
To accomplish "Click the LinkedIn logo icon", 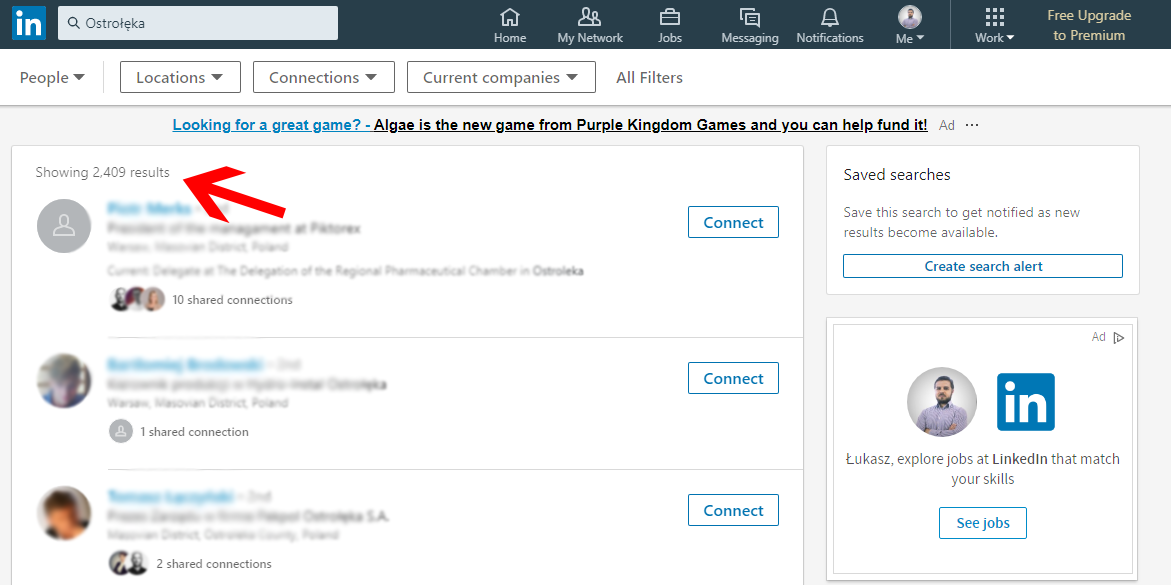I will 28,23.
